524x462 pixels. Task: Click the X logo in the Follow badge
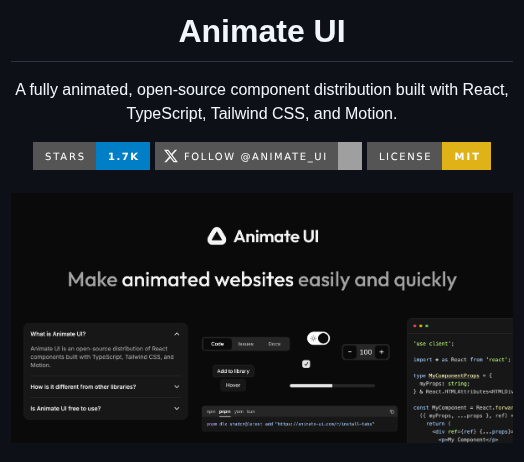pos(171,156)
